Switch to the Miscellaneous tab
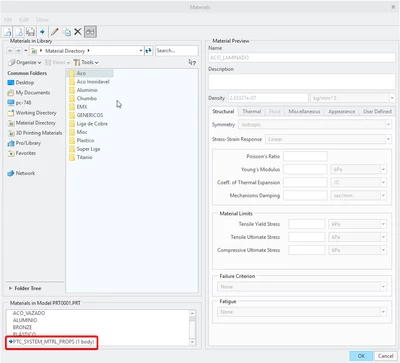400x363 pixels. [x=304, y=111]
